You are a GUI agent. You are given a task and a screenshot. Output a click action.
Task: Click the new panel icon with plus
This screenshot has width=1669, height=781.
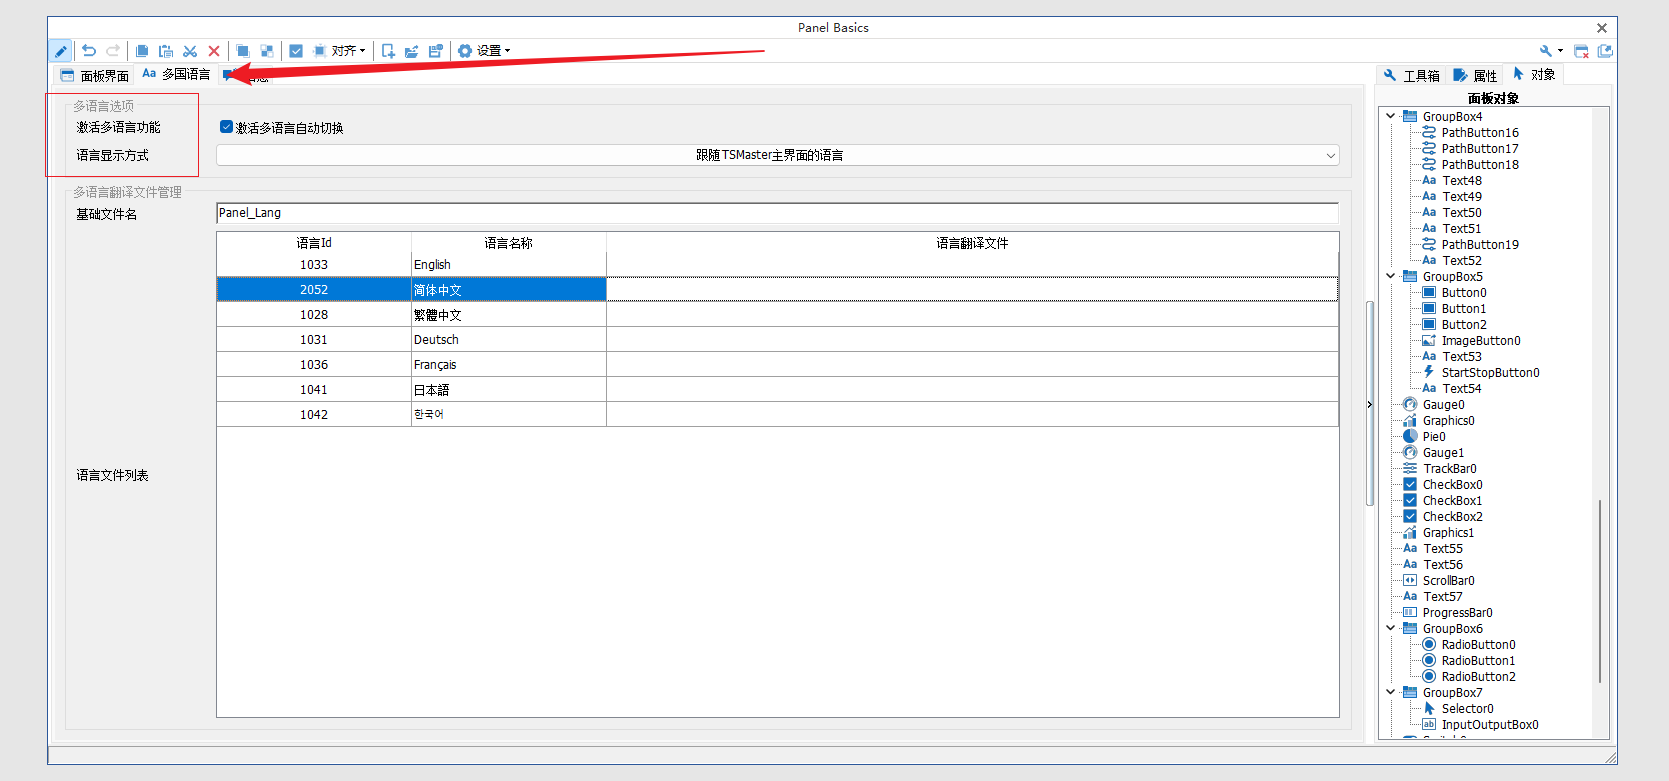pyautogui.click(x=388, y=51)
